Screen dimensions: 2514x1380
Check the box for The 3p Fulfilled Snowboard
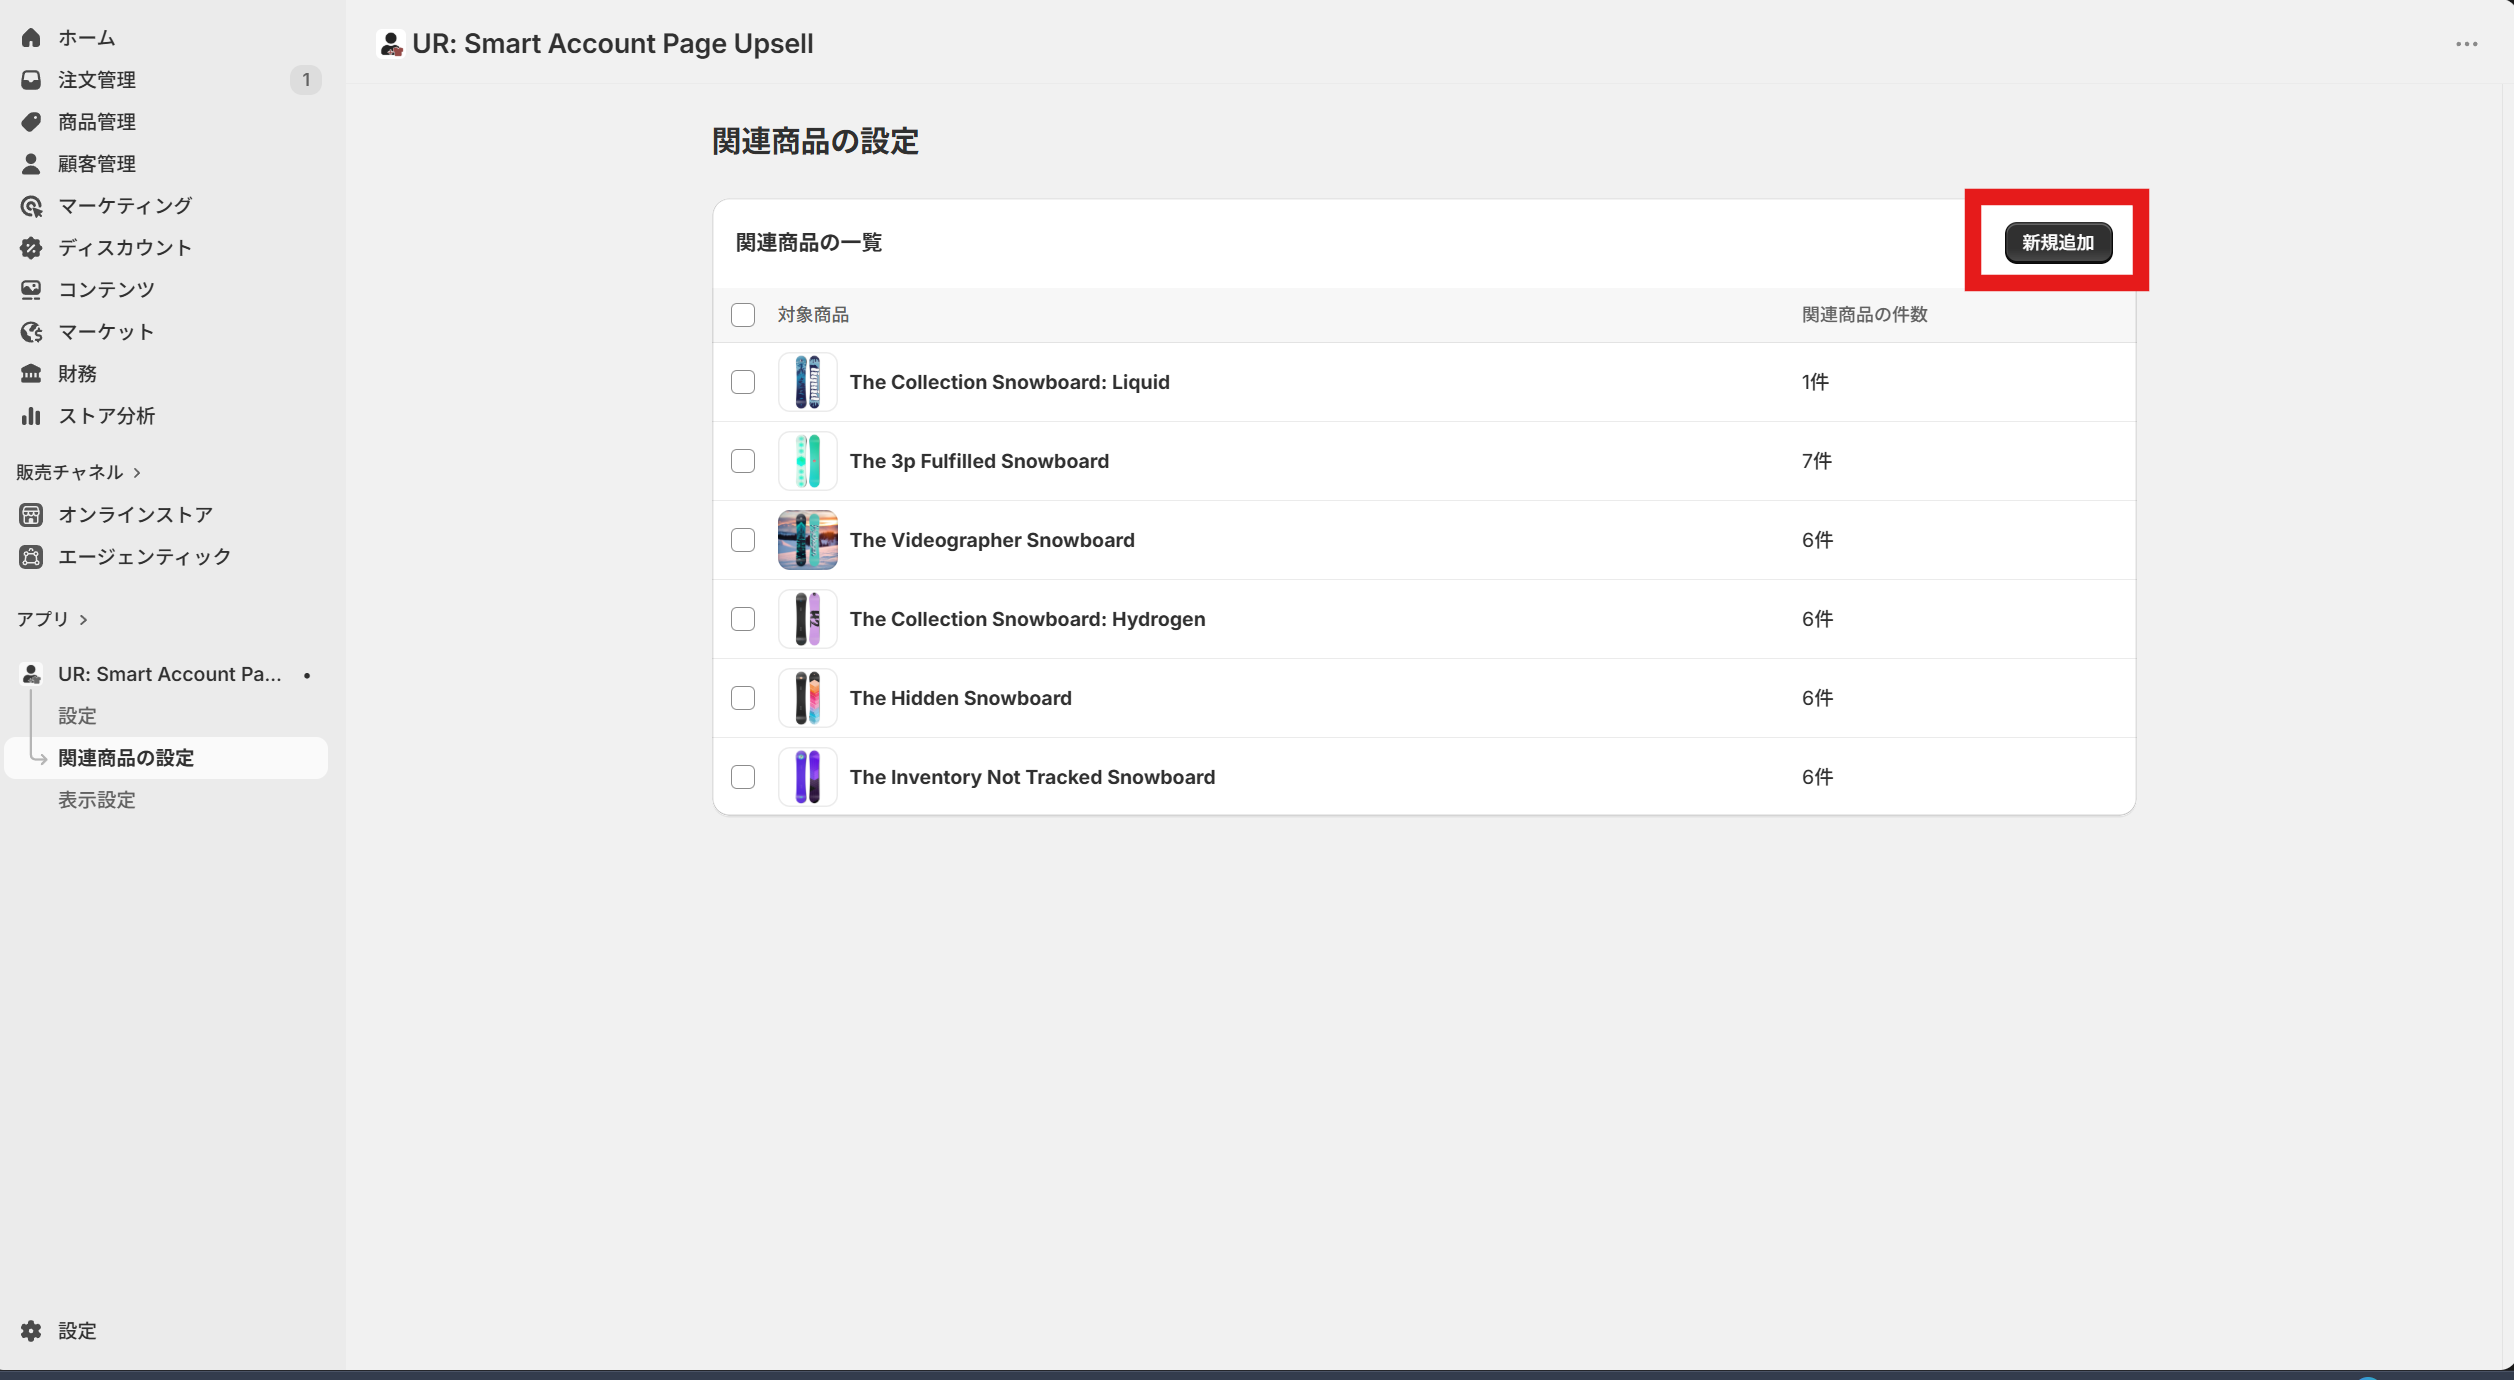pyautogui.click(x=743, y=461)
